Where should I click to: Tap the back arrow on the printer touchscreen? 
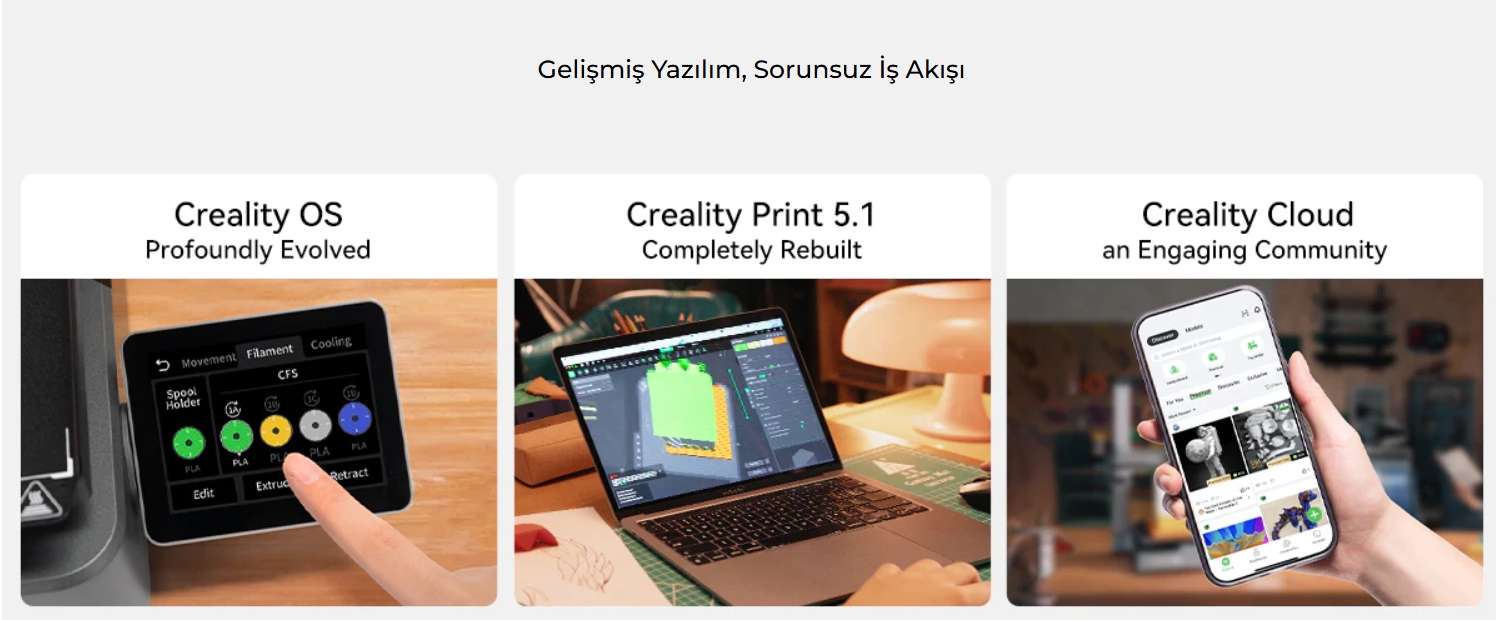click(x=164, y=363)
